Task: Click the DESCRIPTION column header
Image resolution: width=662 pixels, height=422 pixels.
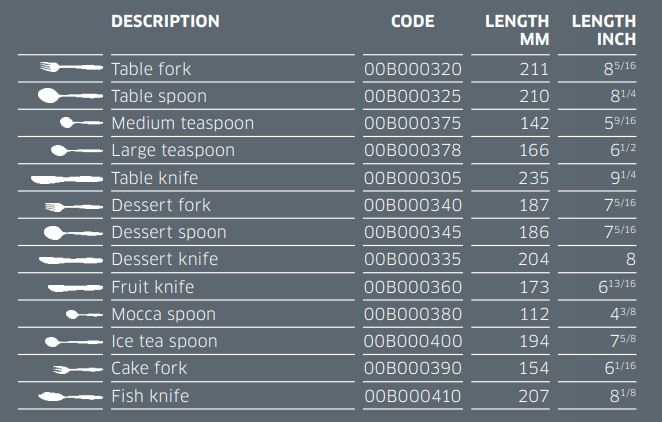Action: point(166,21)
